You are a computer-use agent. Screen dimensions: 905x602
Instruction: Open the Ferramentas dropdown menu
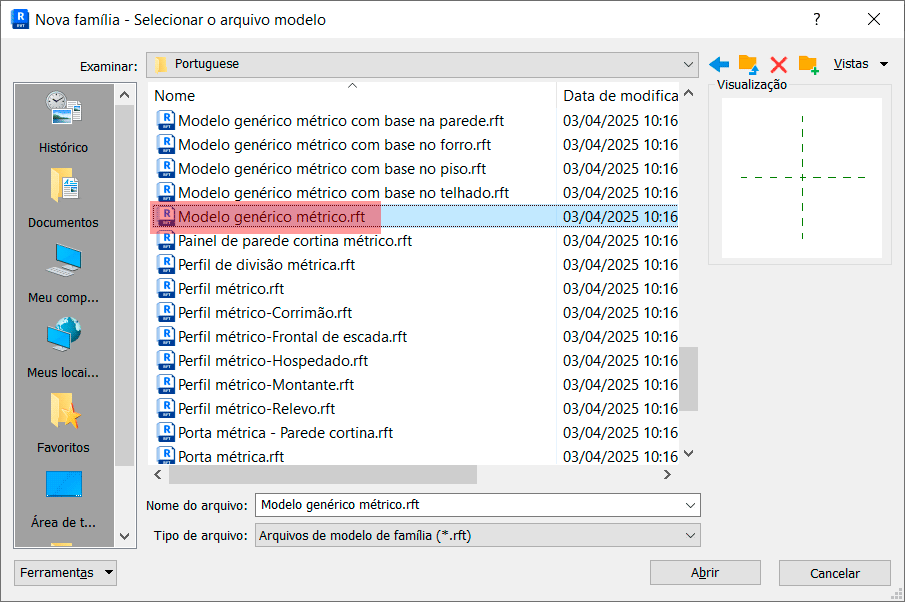66,573
